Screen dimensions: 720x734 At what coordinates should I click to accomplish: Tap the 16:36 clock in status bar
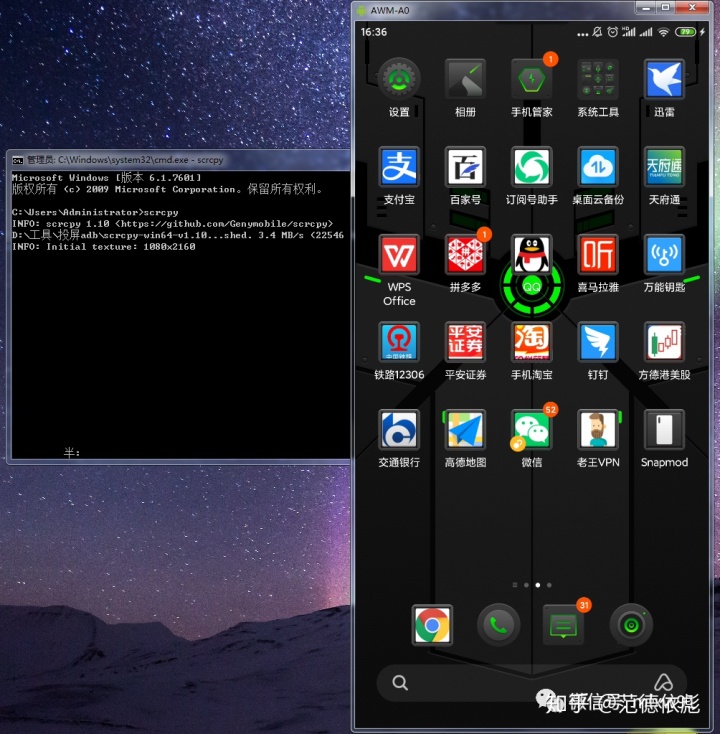tap(374, 32)
